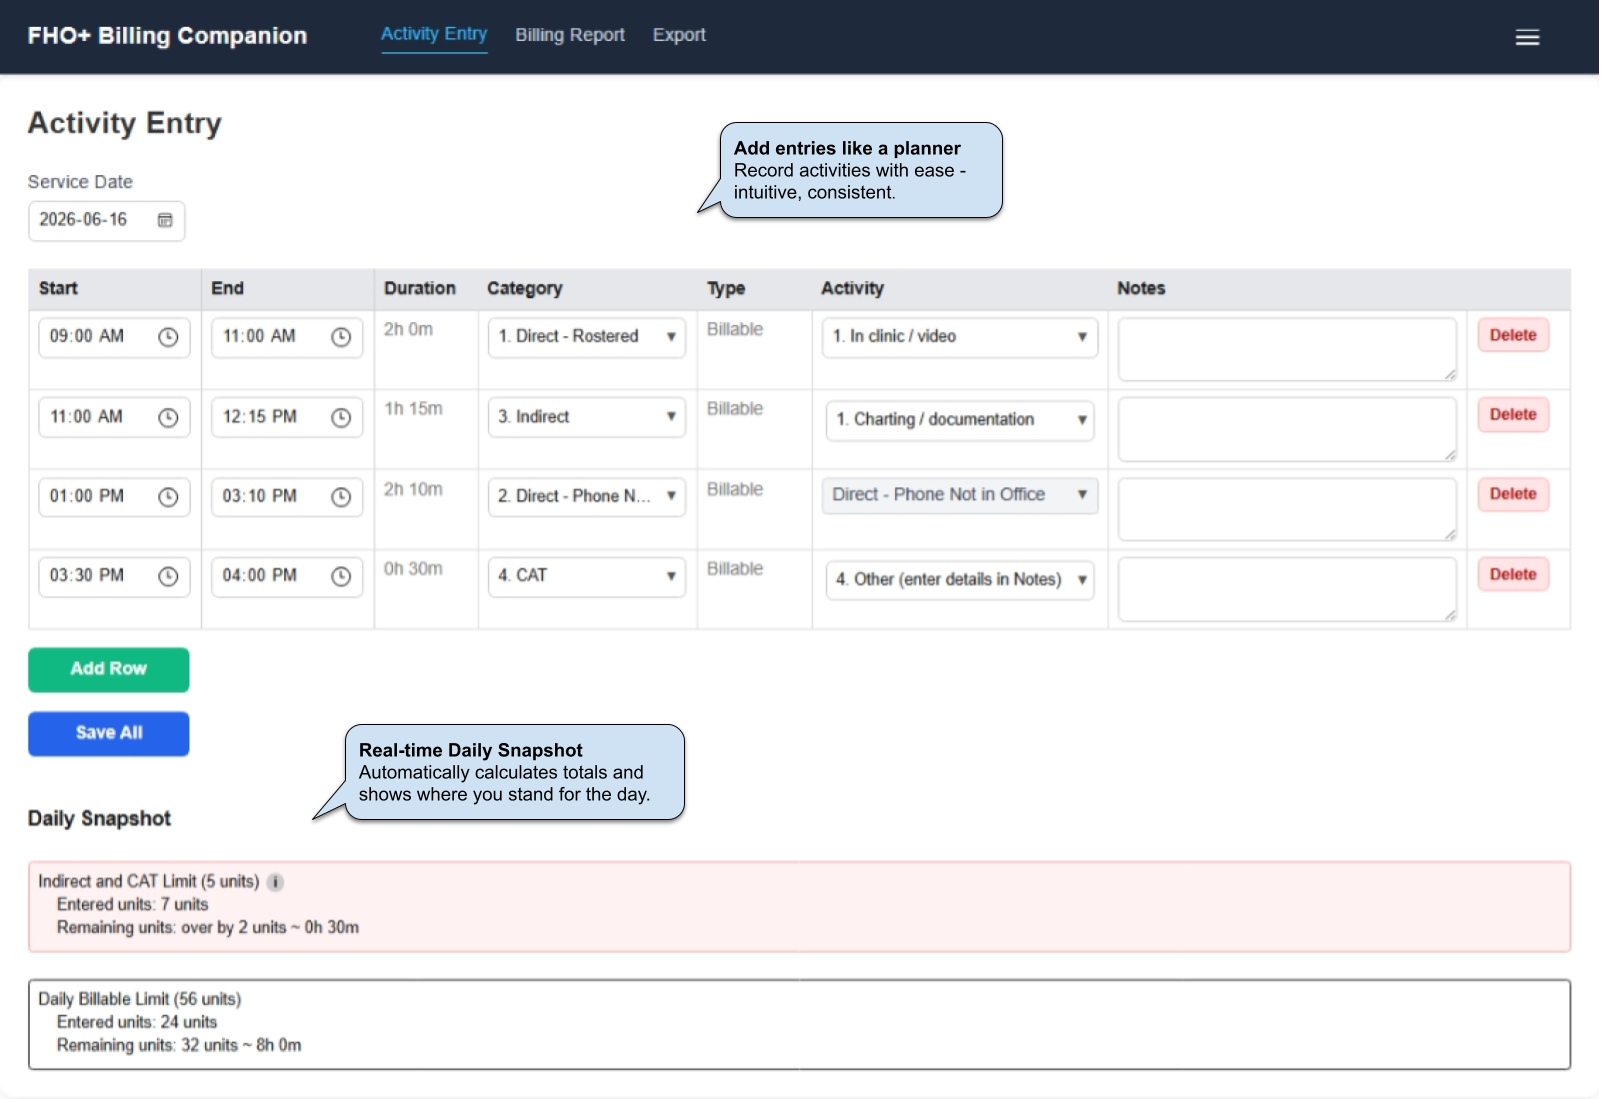
Task: Open the '1. Direct - Rostered' category dropdown
Action: coord(587,337)
